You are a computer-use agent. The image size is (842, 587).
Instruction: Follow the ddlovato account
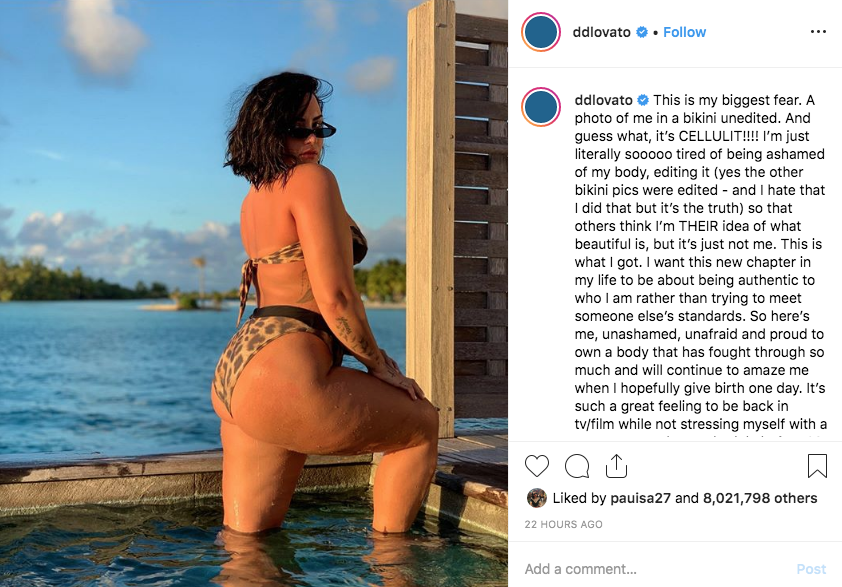point(684,32)
